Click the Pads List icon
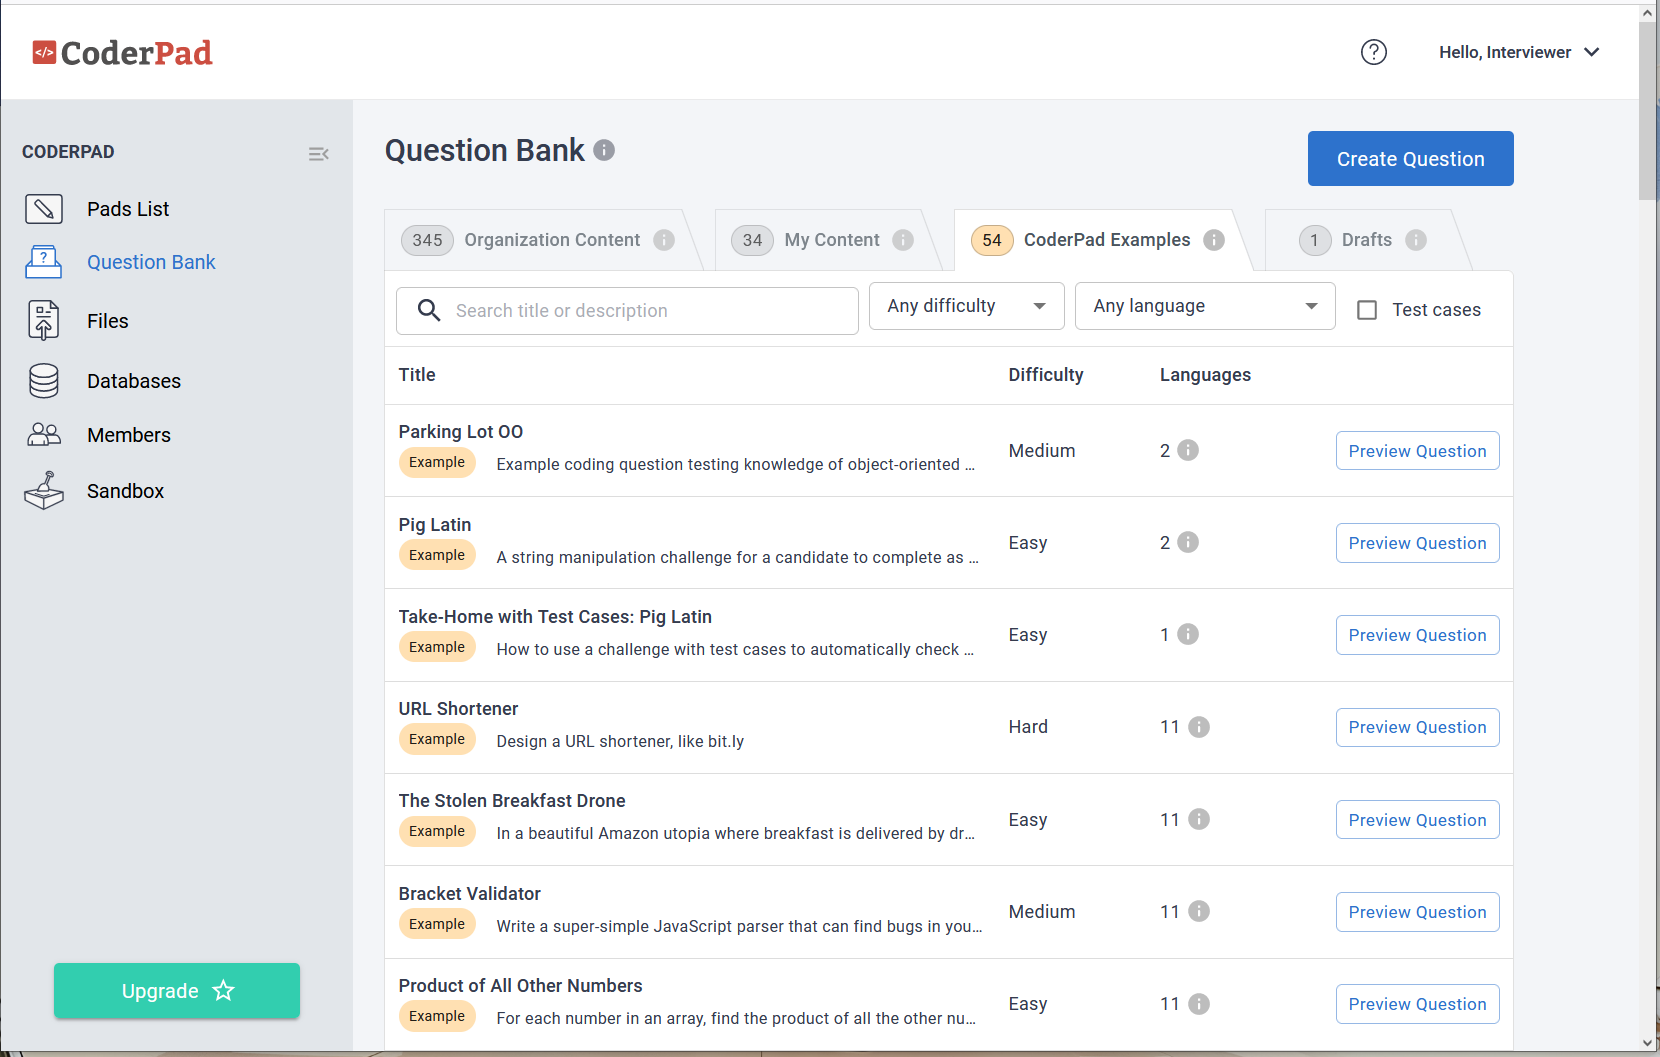 (44, 209)
